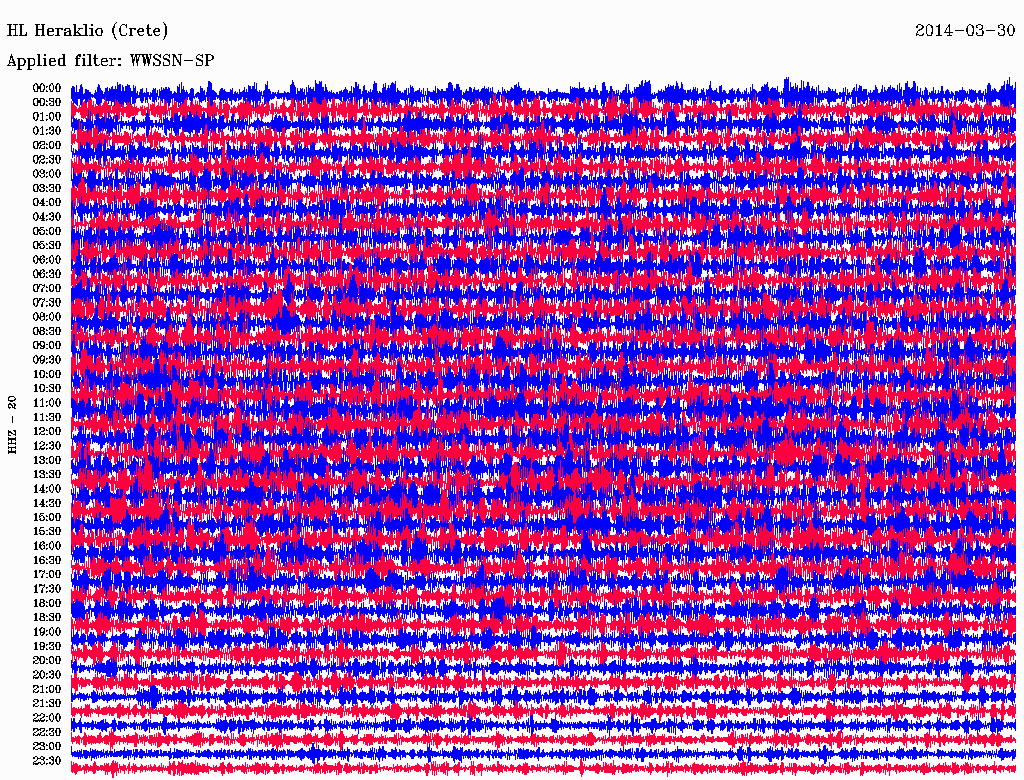The image size is (1024, 780).
Task: Click the '02:30' time label
Action: click(x=47, y=159)
